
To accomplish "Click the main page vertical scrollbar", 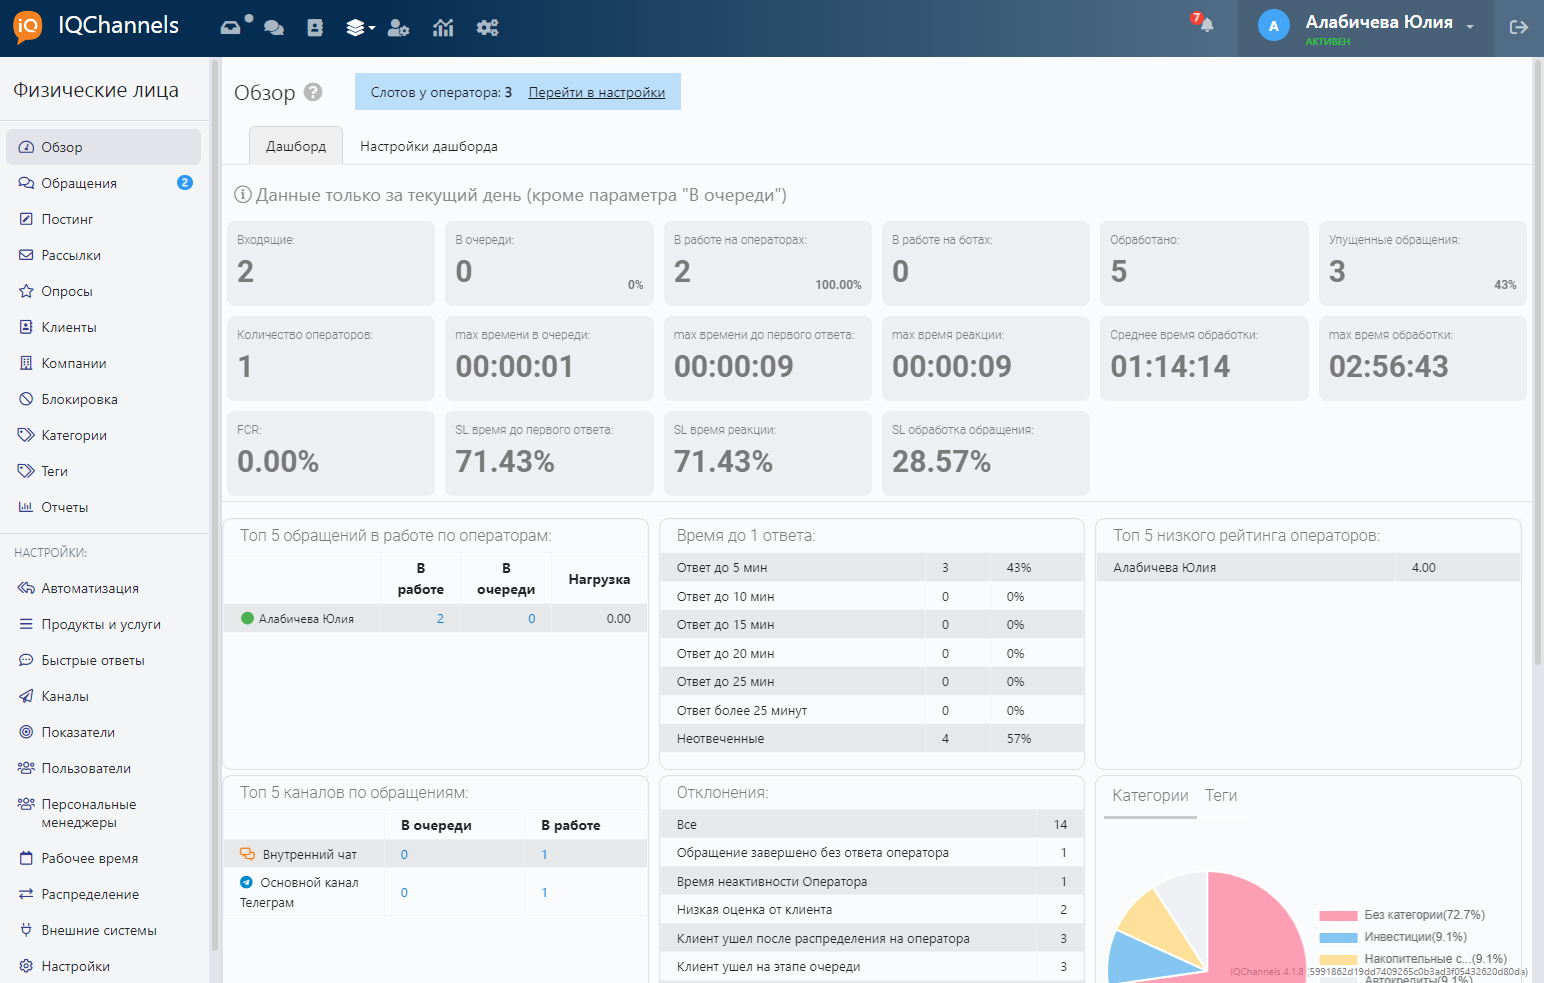I will [1538, 360].
